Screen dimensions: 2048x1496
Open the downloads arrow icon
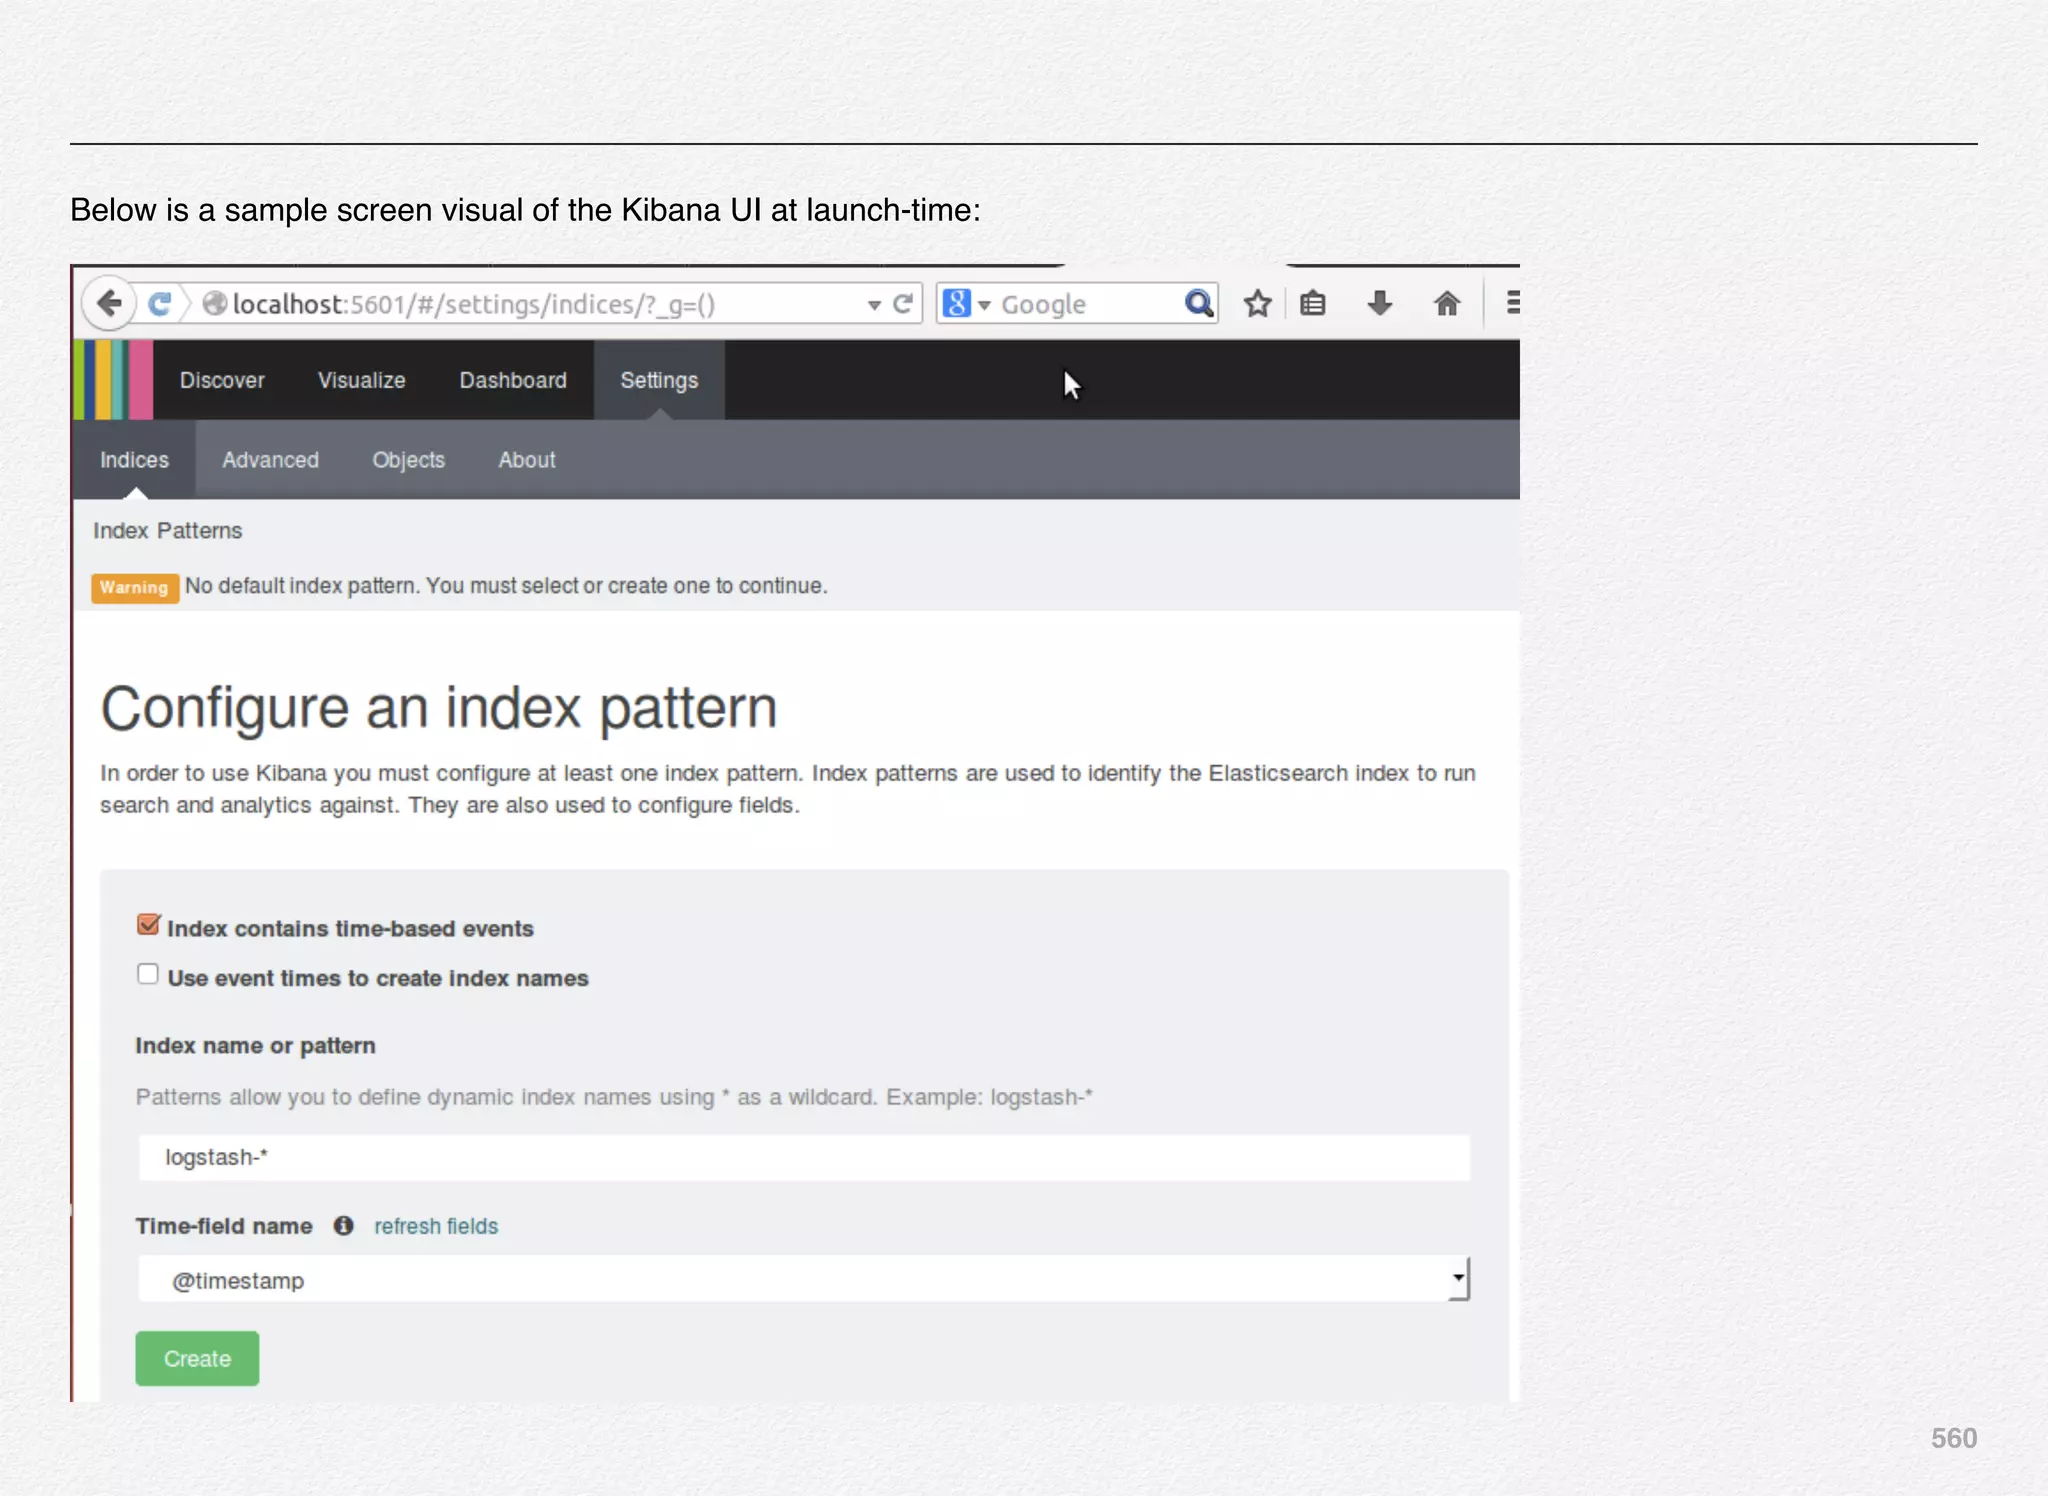click(1380, 303)
